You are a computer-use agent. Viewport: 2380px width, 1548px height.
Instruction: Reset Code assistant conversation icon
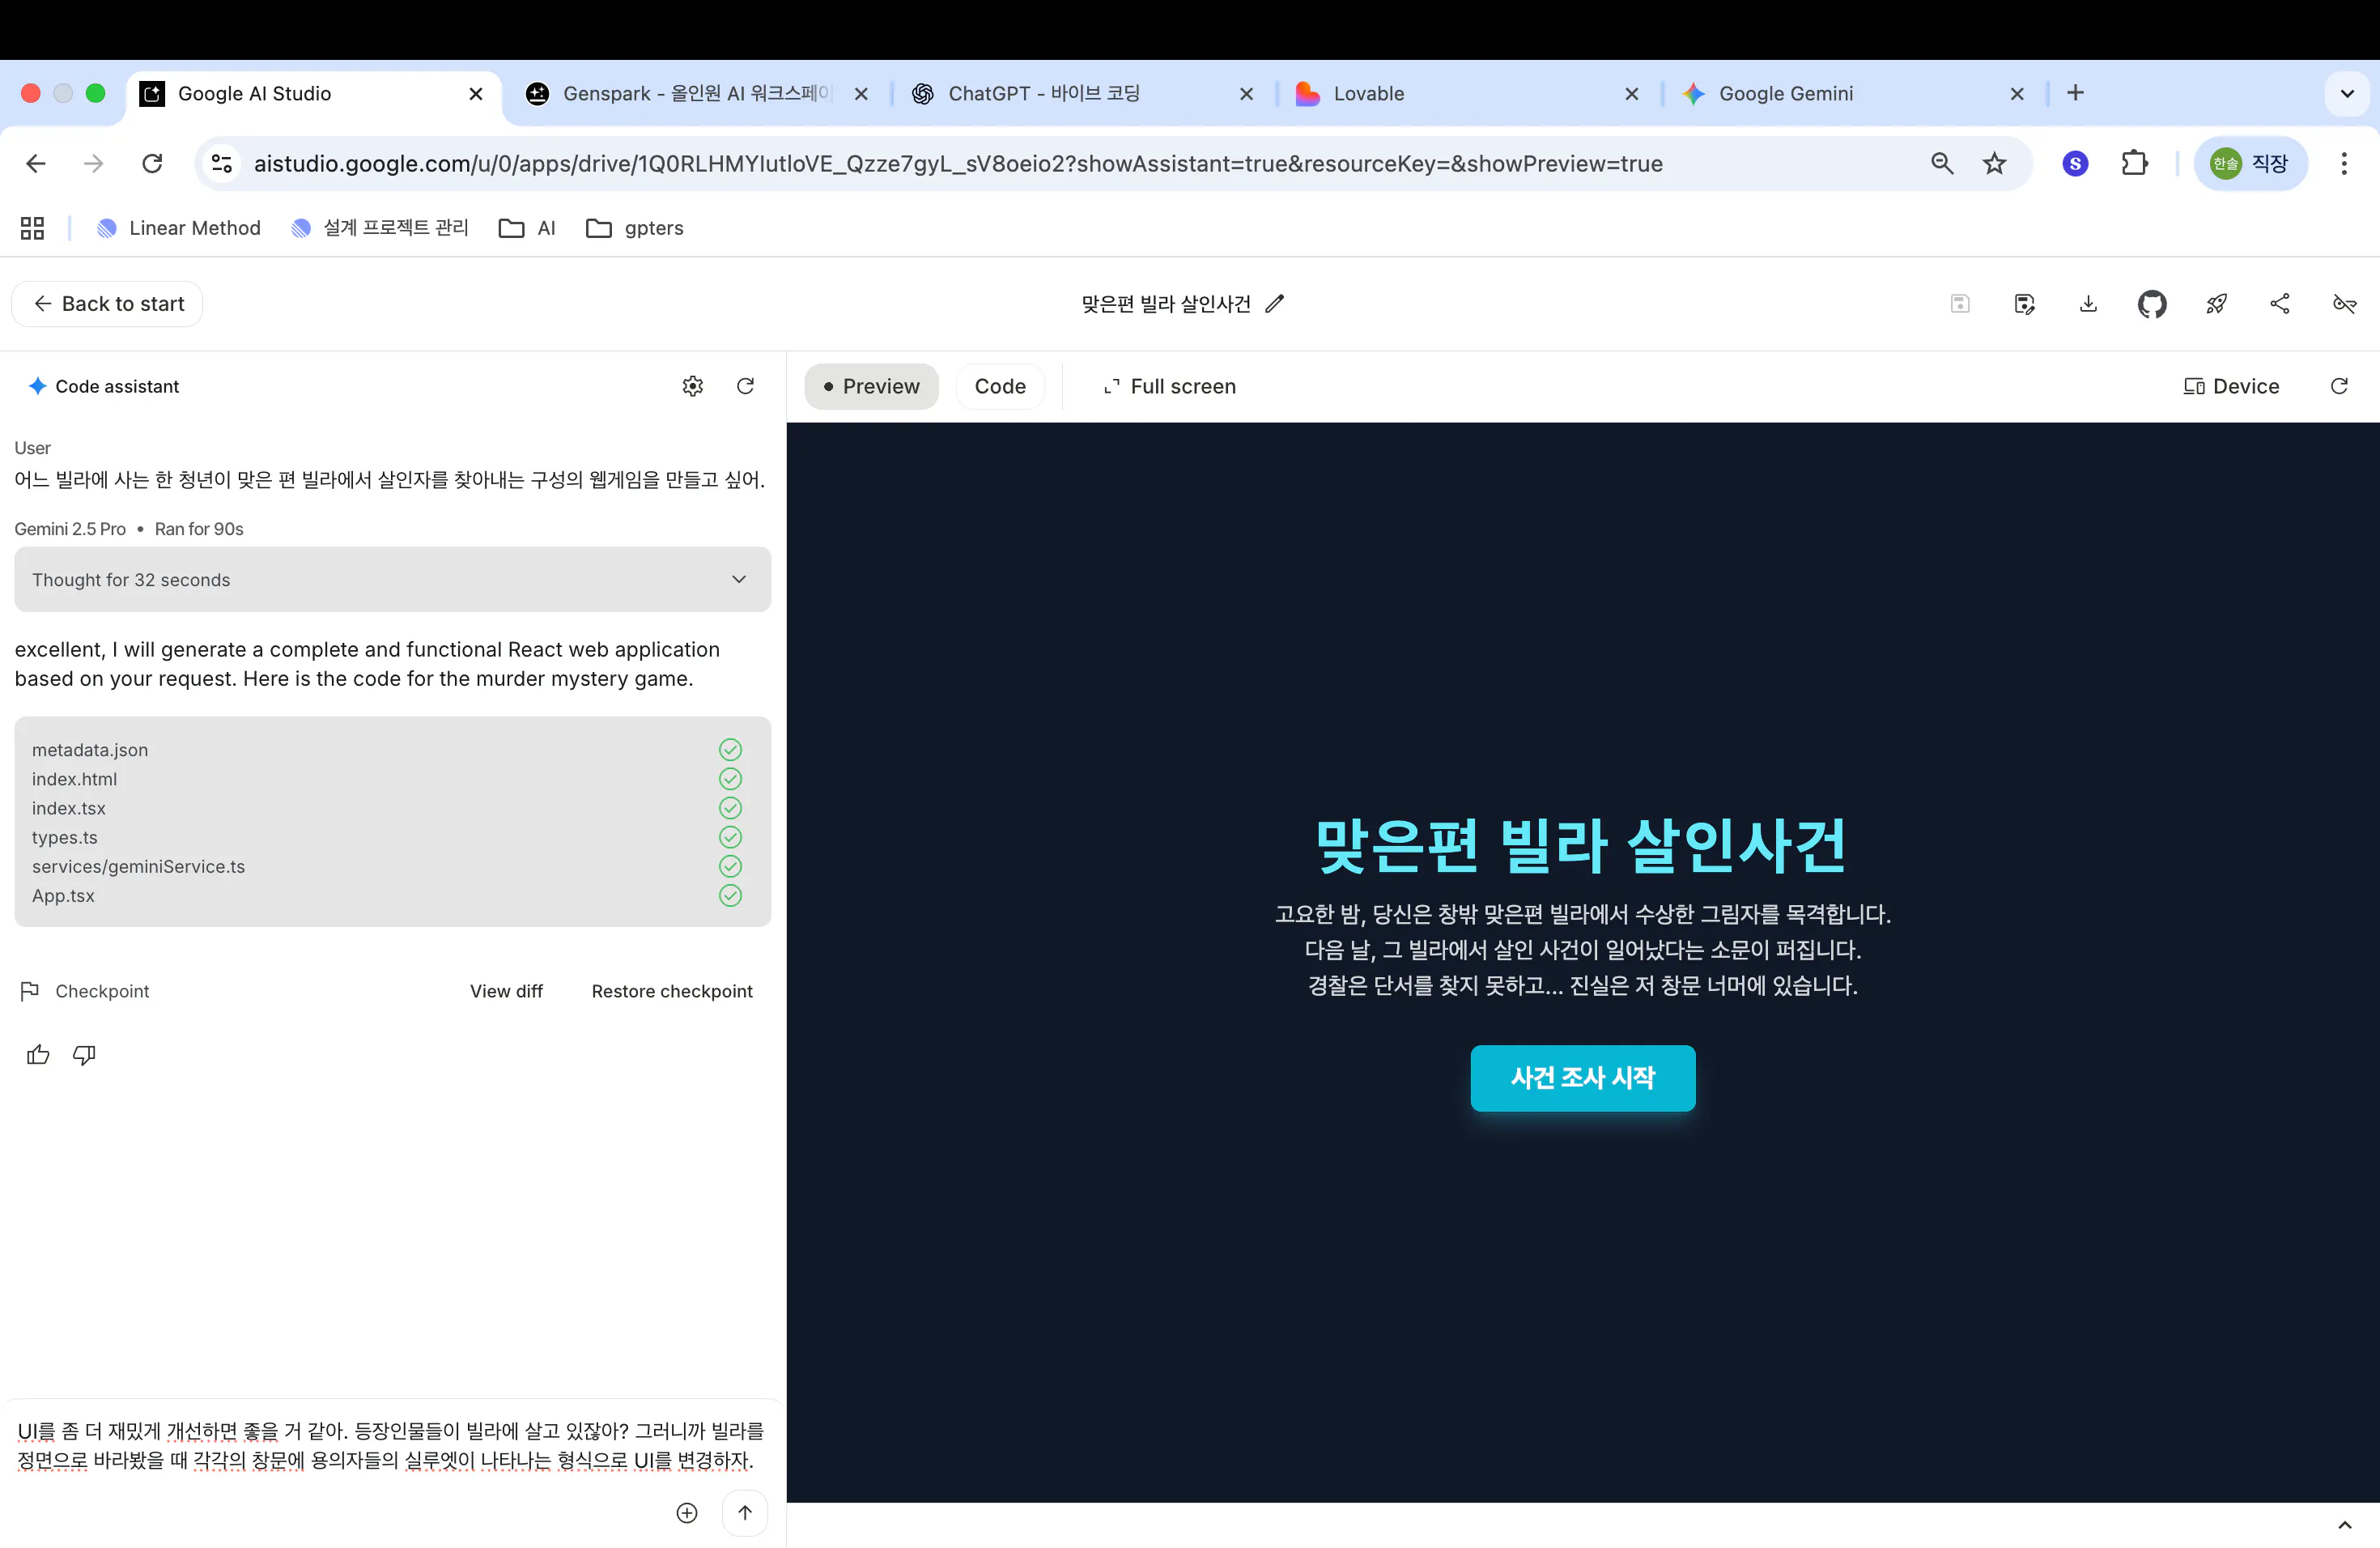pyautogui.click(x=745, y=386)
